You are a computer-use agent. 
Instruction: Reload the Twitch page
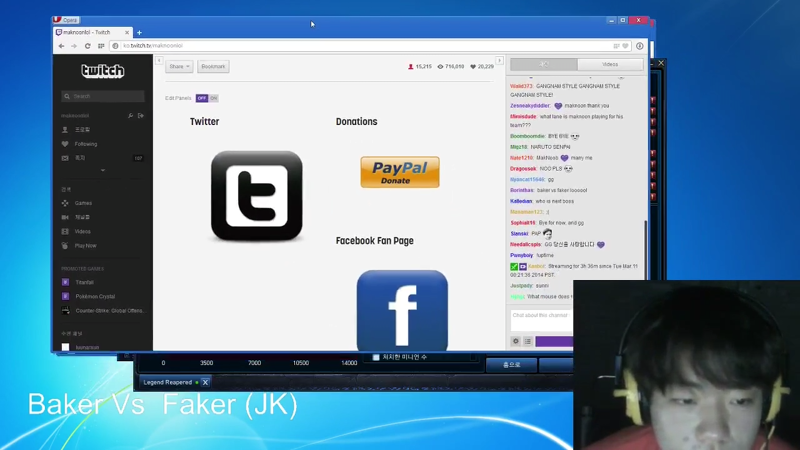[87, 46]
